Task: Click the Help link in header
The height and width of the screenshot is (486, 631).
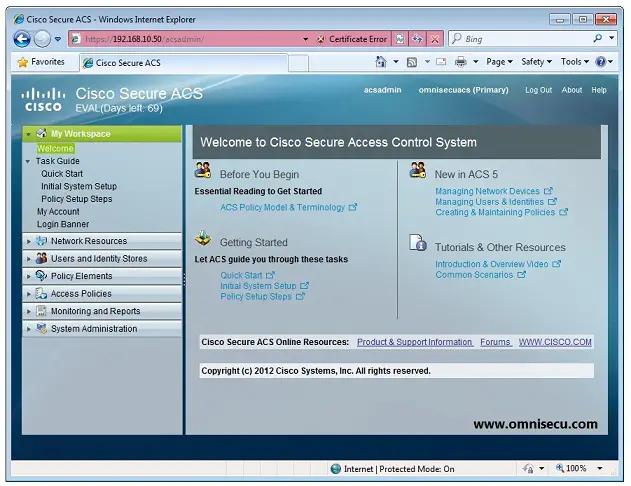Action: tap(599, 90)
